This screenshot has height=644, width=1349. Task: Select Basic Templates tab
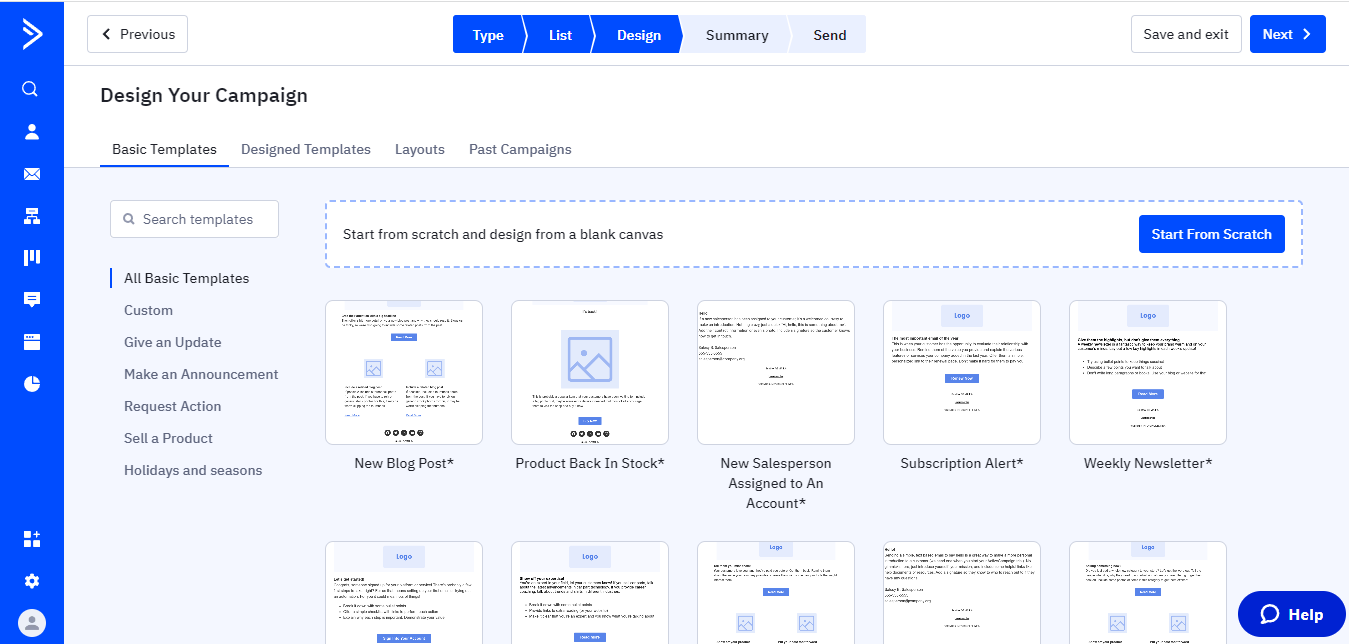[164, 149]
